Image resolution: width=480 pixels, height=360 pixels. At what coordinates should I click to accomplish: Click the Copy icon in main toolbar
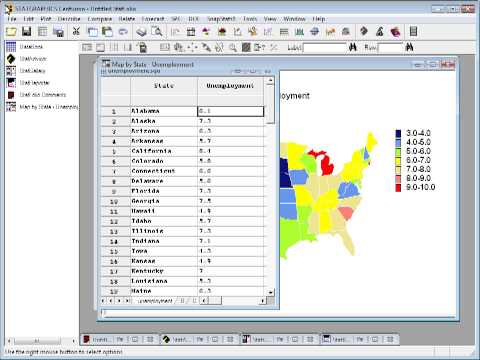pos(92,32)
